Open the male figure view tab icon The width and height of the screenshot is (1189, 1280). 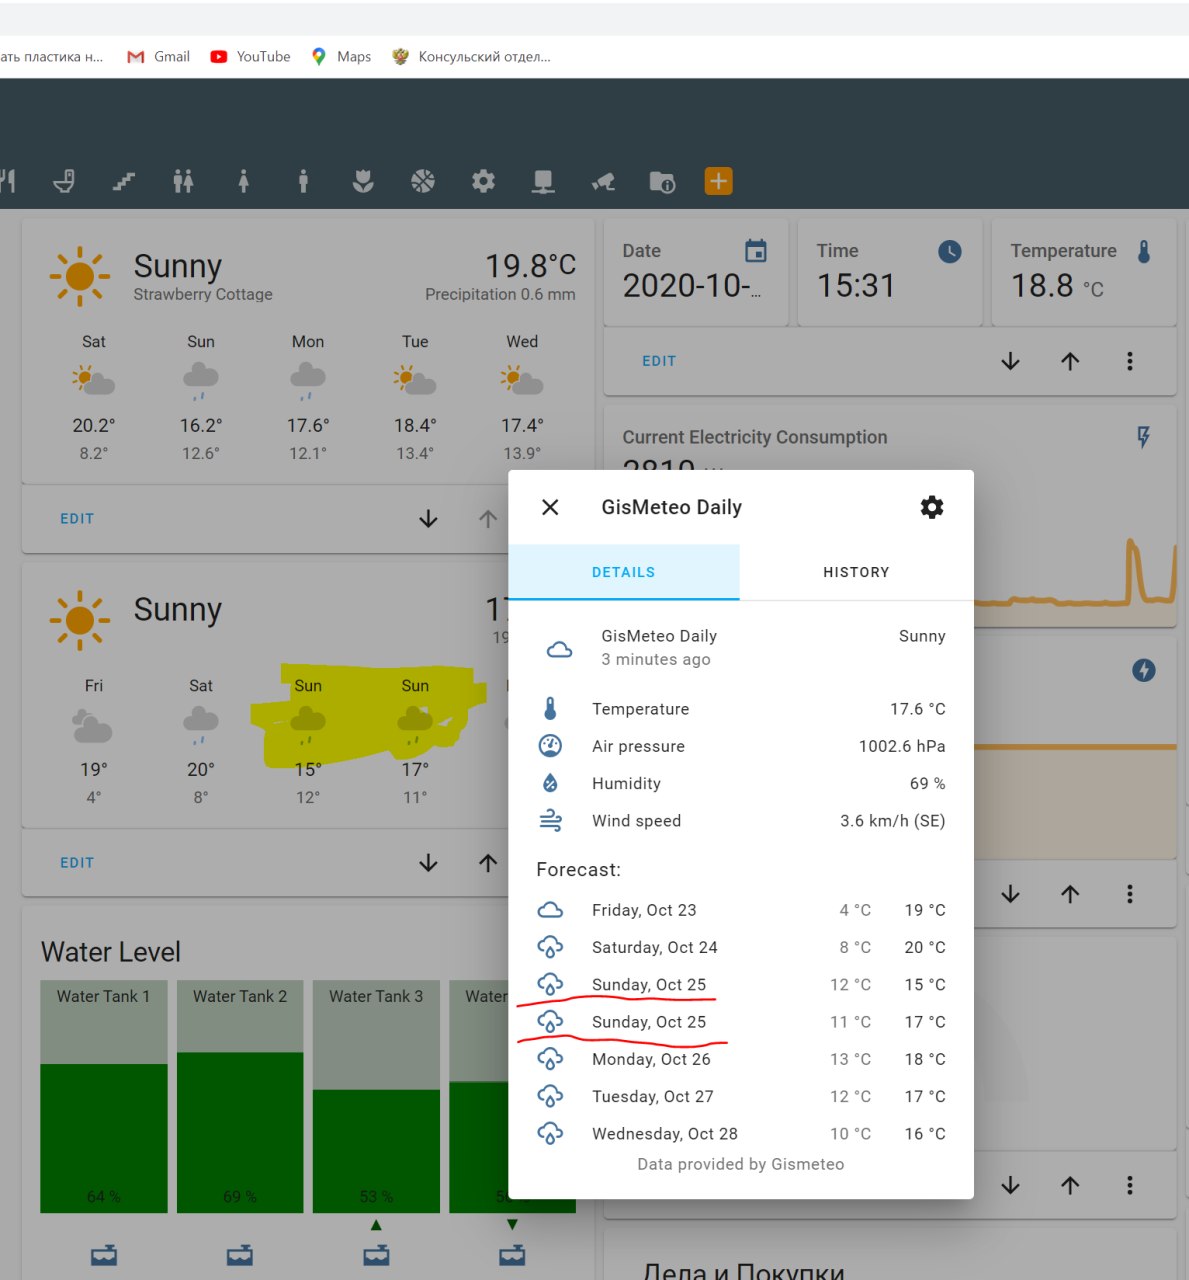pos(303,181)
